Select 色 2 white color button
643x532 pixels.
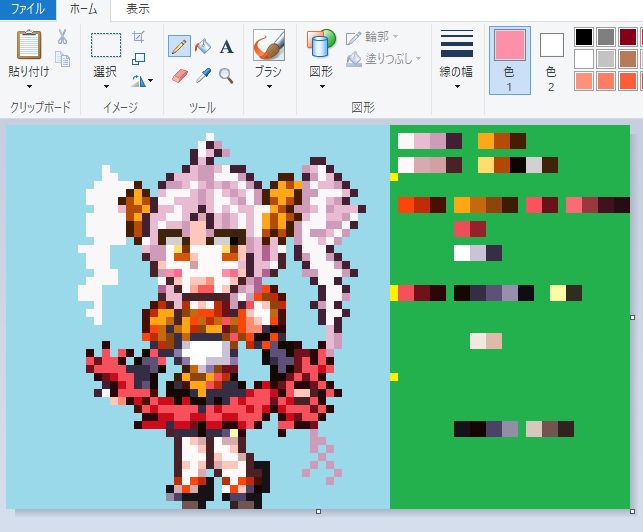(551, 61)
